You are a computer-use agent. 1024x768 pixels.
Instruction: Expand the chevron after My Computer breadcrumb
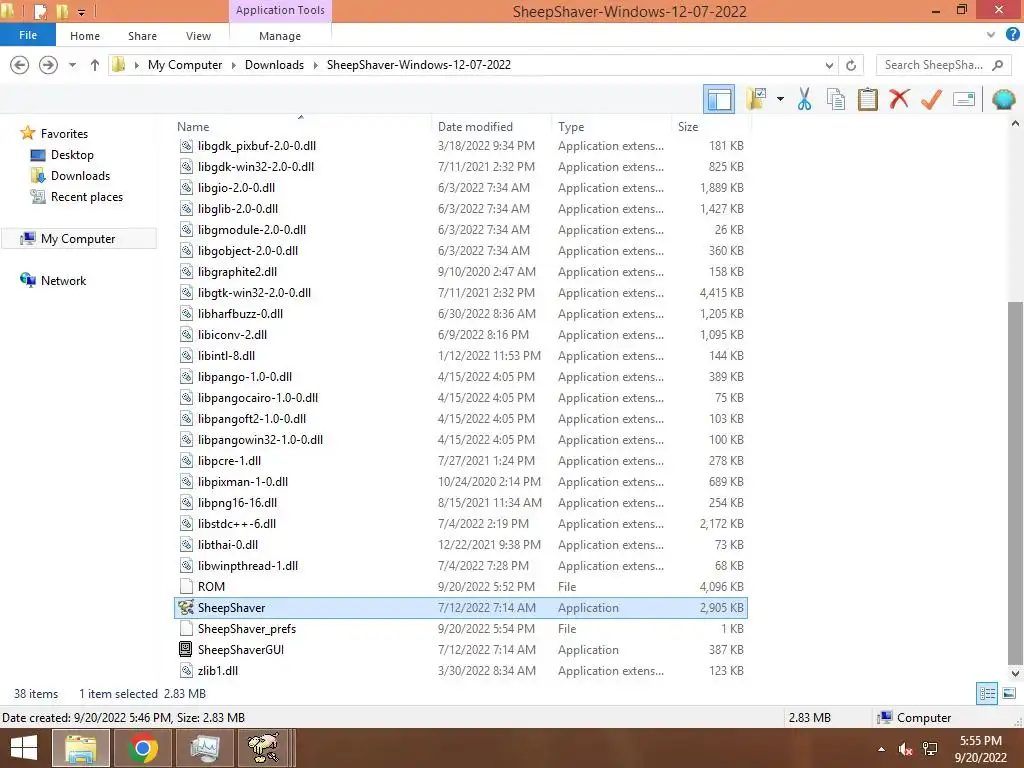click(234, 65)
